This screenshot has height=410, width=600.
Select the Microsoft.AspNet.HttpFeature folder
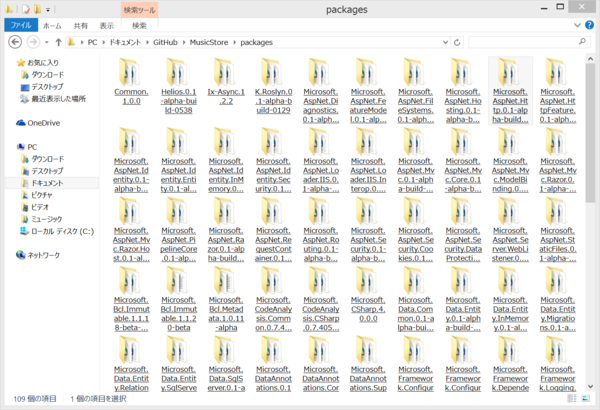point(558,91)
